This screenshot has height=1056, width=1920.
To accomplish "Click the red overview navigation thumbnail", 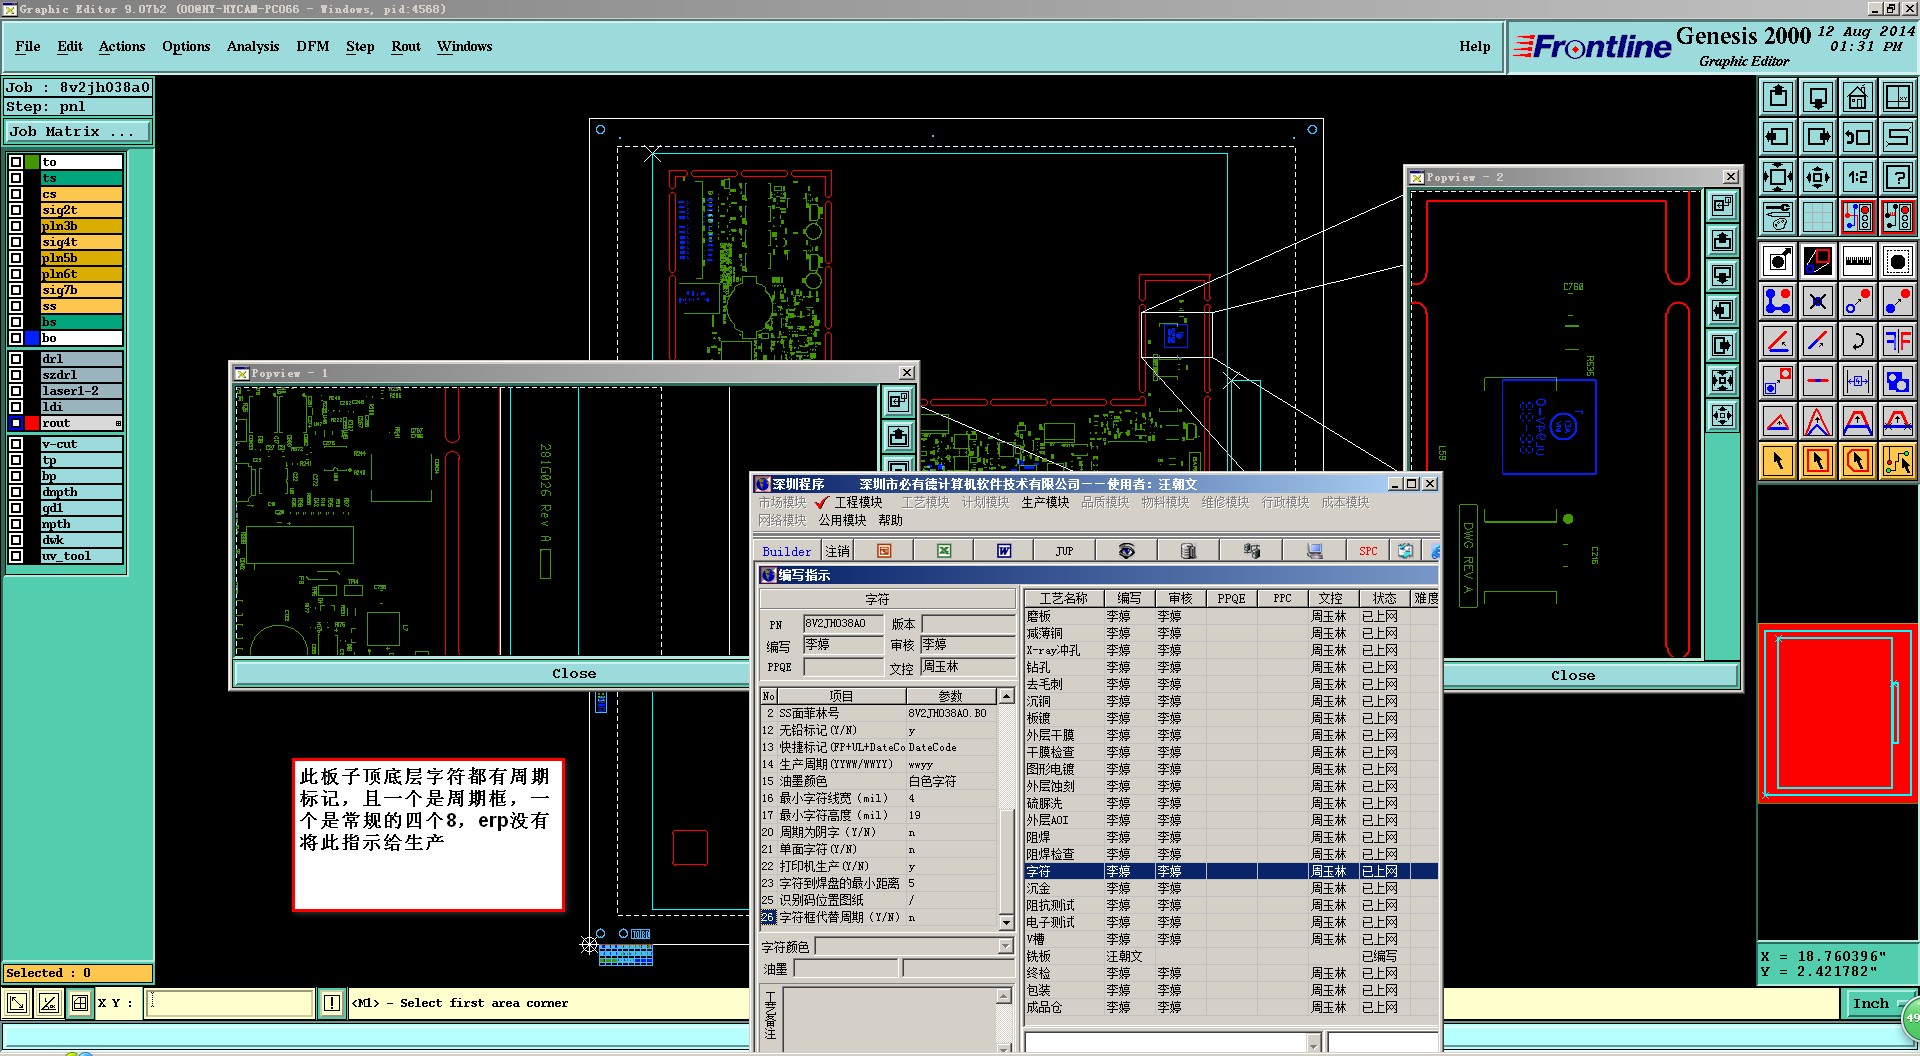I will pyautogui.click(x=1838, y=714).
